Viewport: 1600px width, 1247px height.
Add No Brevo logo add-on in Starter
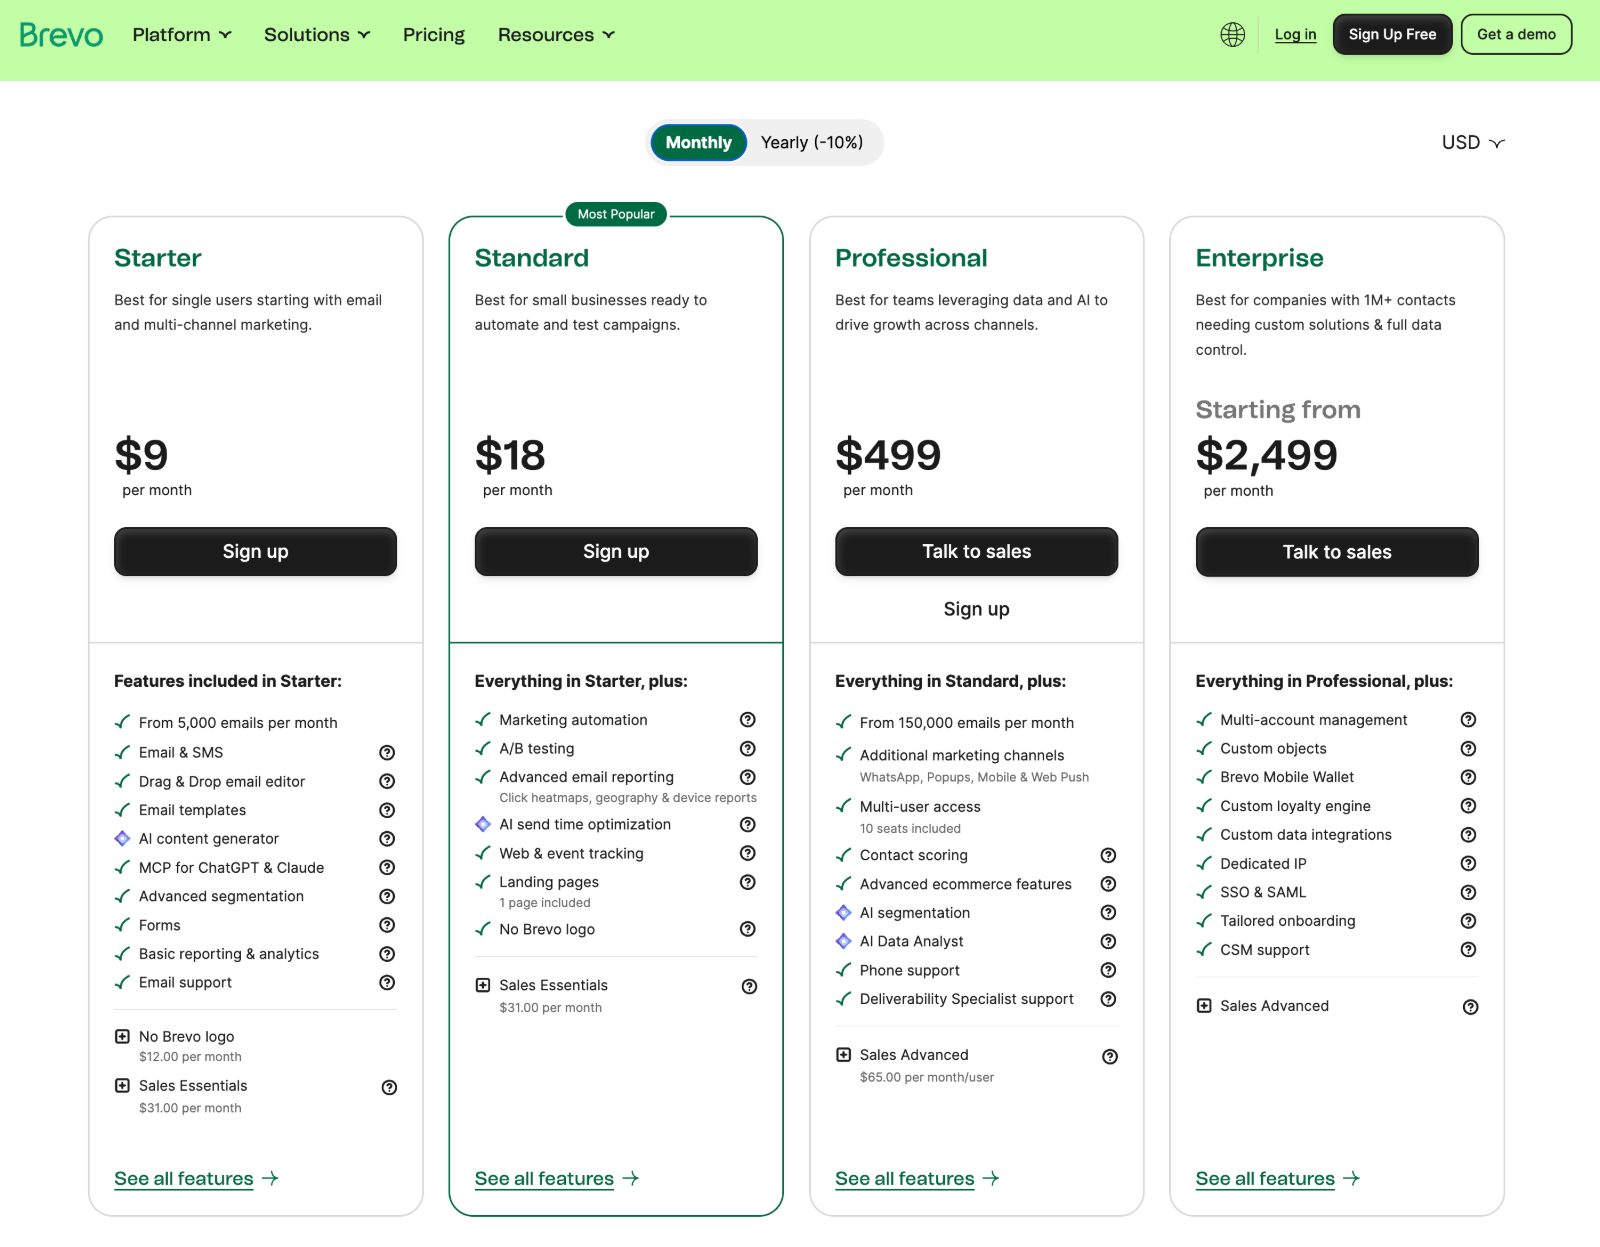tap(122, 1037)
